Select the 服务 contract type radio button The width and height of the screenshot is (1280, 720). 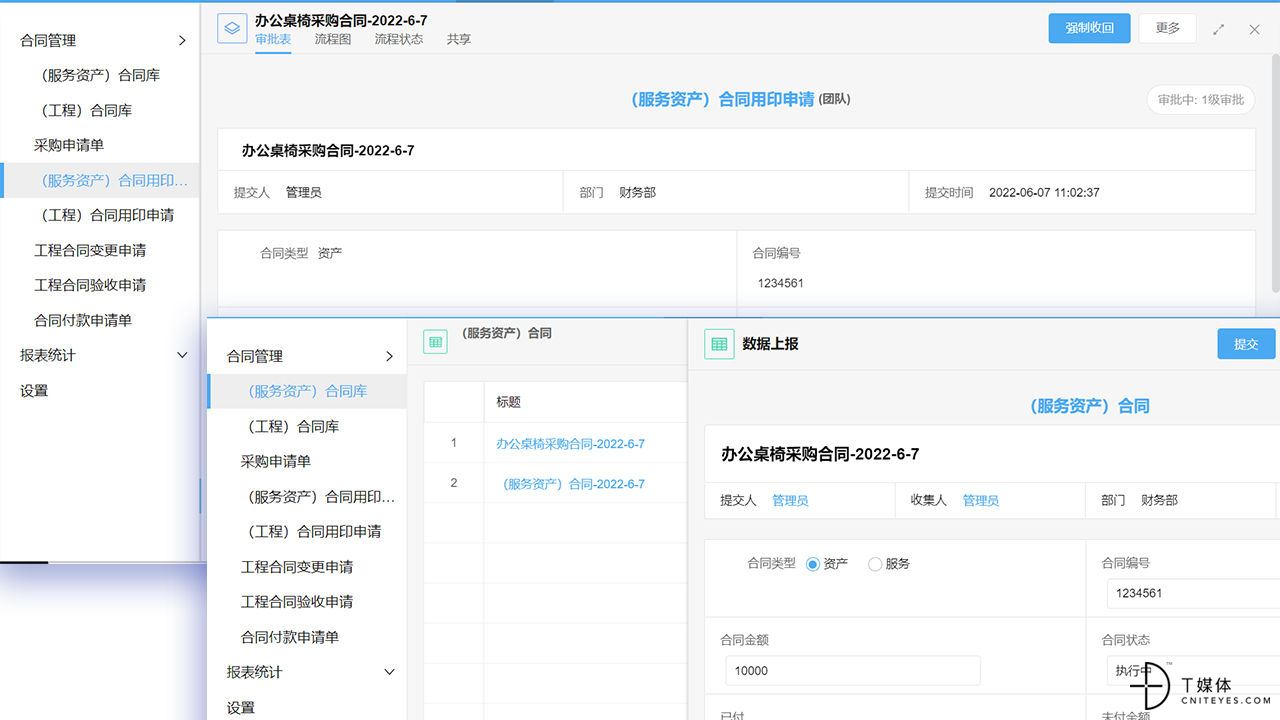tap(875, 564)
